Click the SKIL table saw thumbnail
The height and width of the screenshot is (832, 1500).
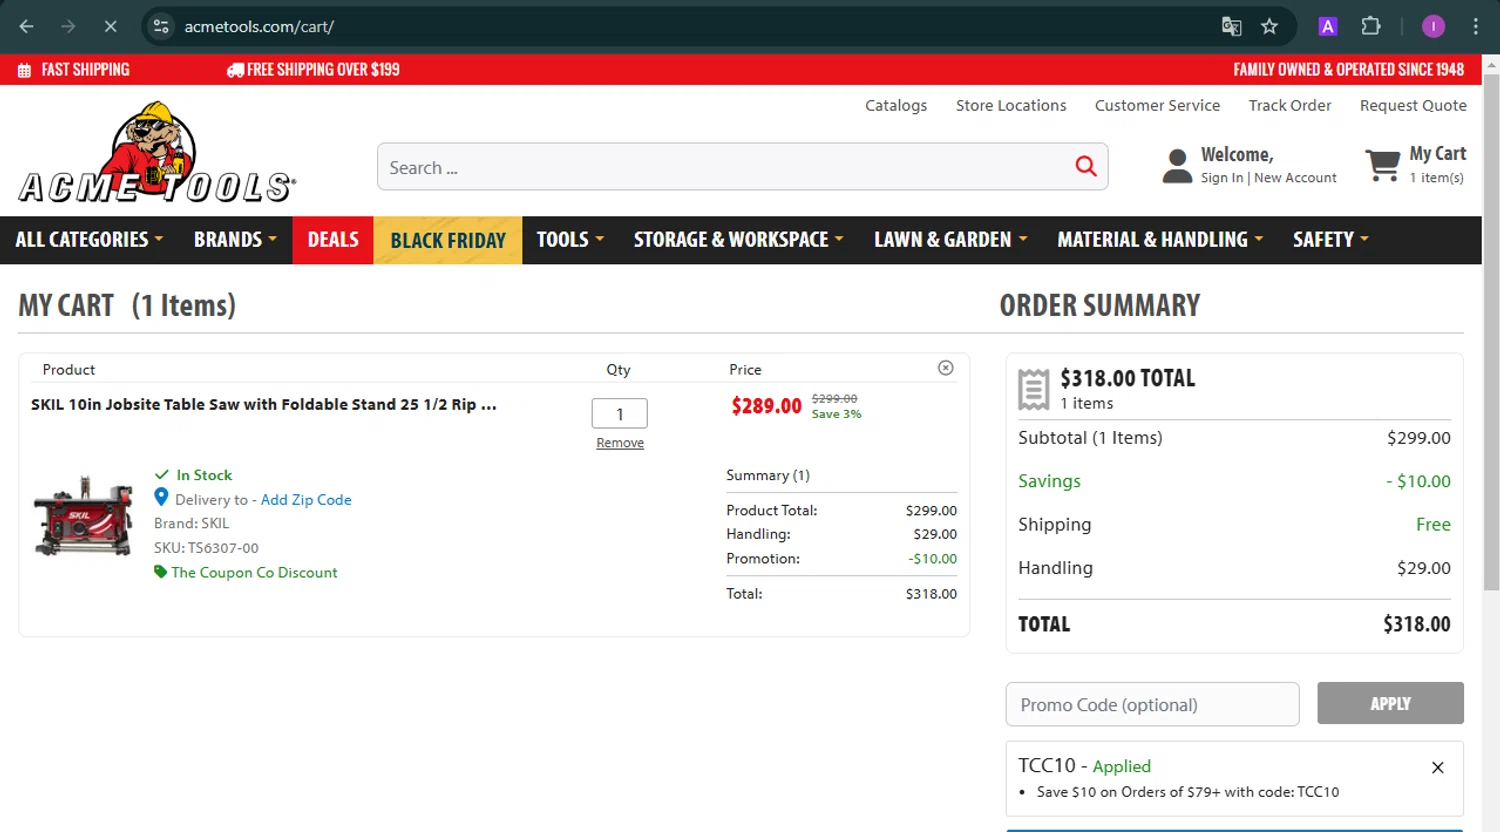(x=83, y=515)
